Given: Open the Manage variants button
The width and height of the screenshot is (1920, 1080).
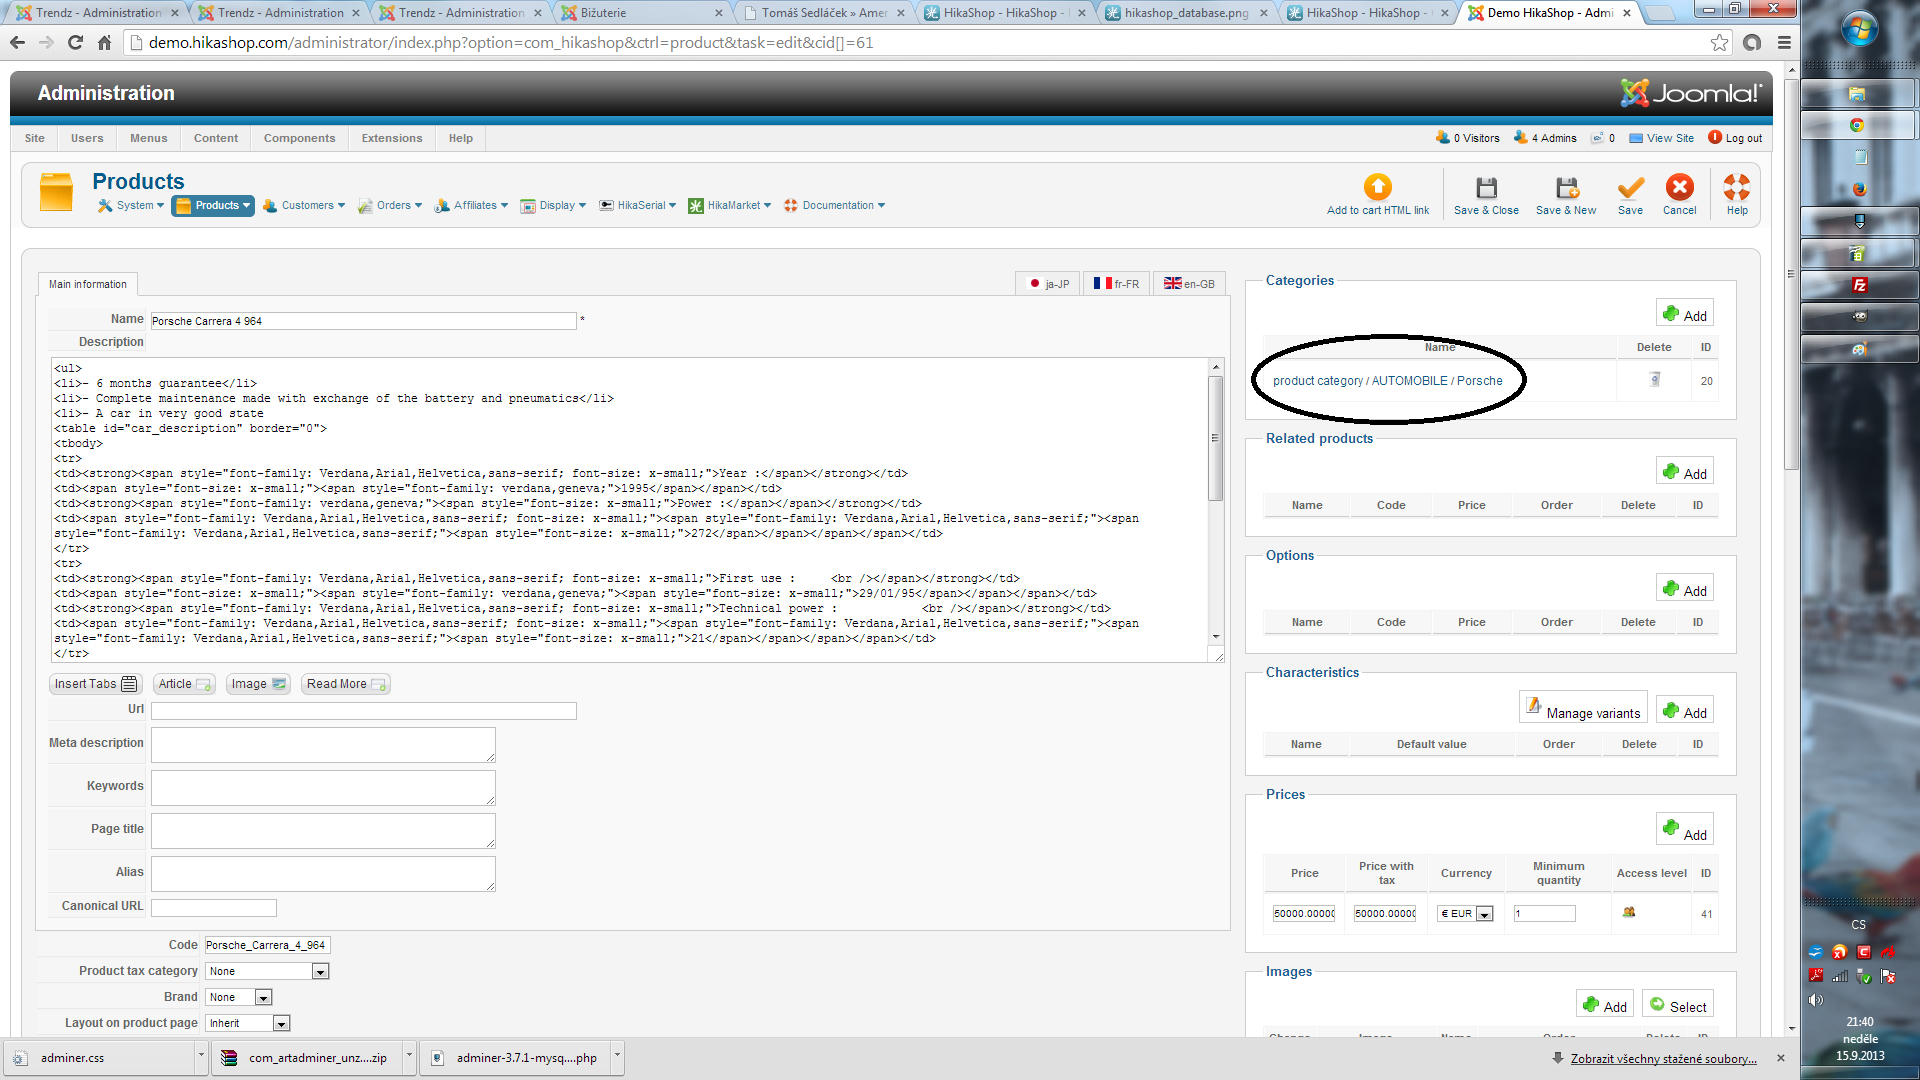Looking at the screenshot, I should pos(1583,708).
